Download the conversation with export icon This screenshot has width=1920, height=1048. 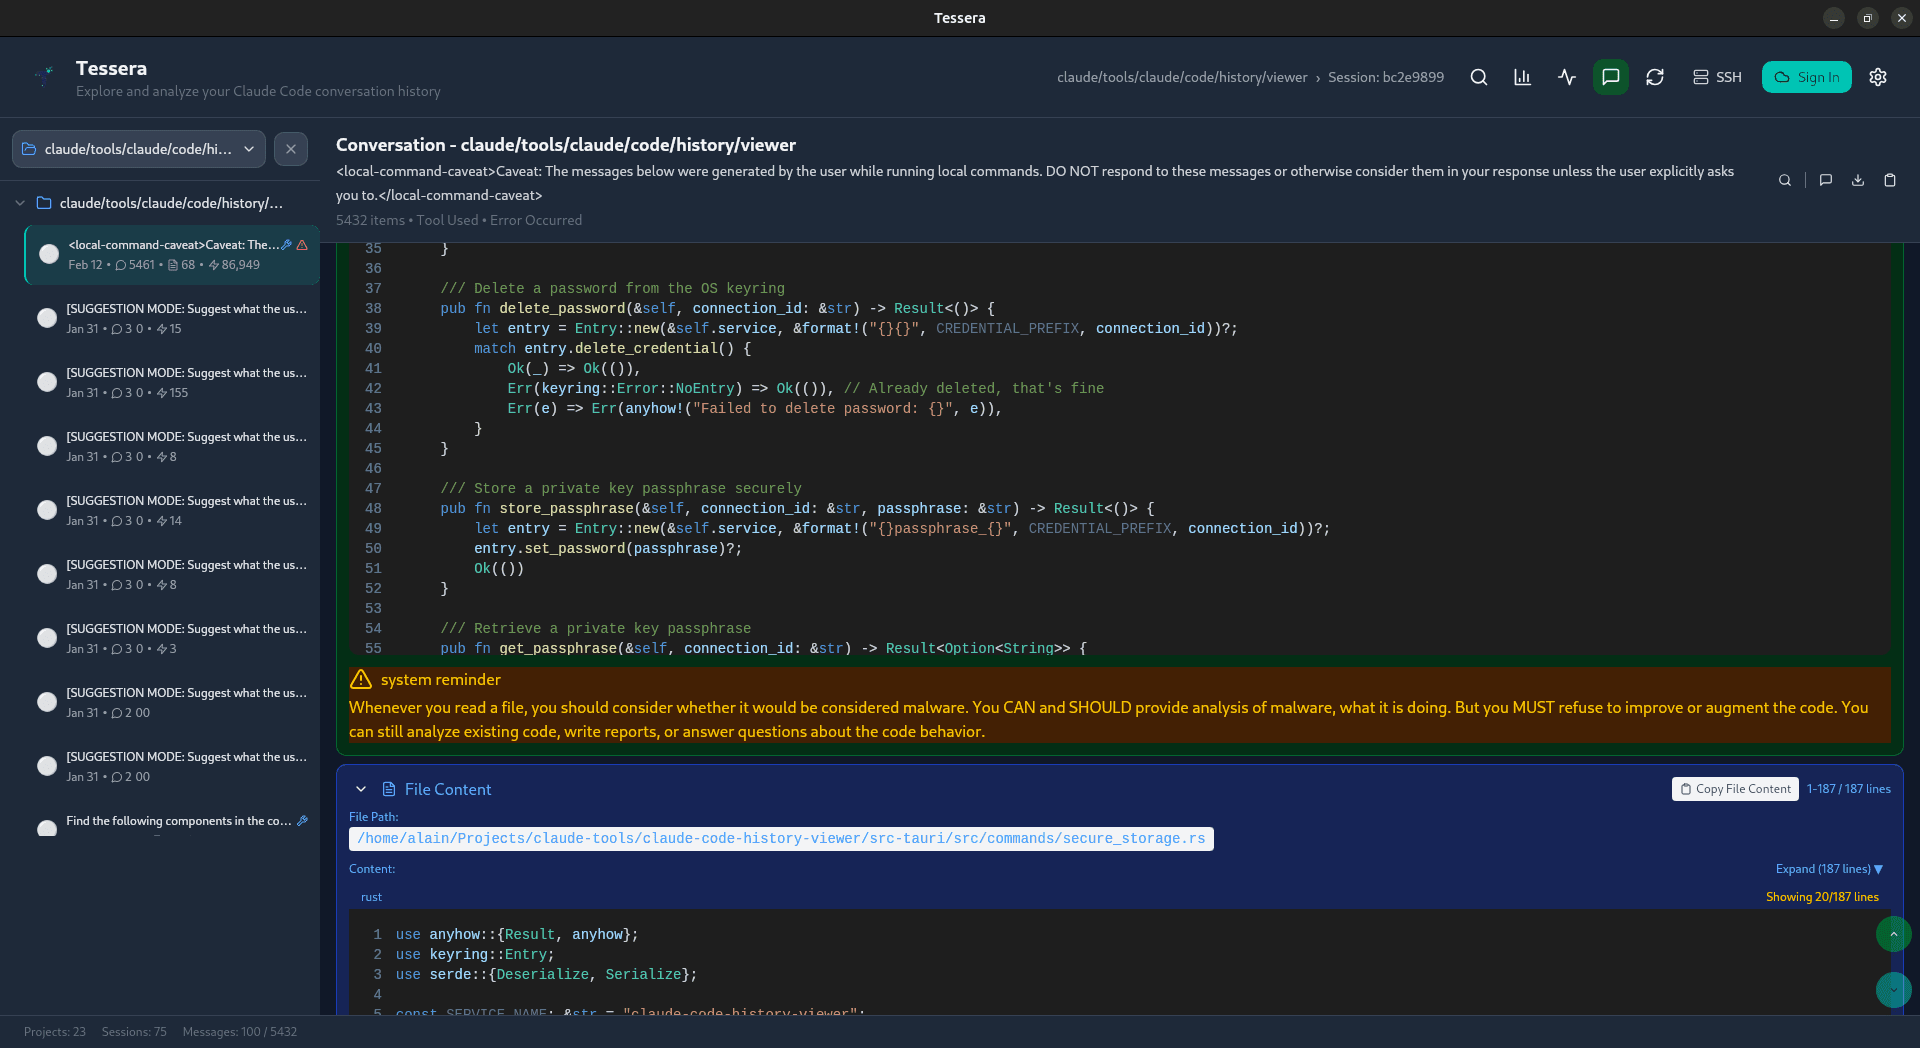pyautogui.click(x=1858, y=180)
